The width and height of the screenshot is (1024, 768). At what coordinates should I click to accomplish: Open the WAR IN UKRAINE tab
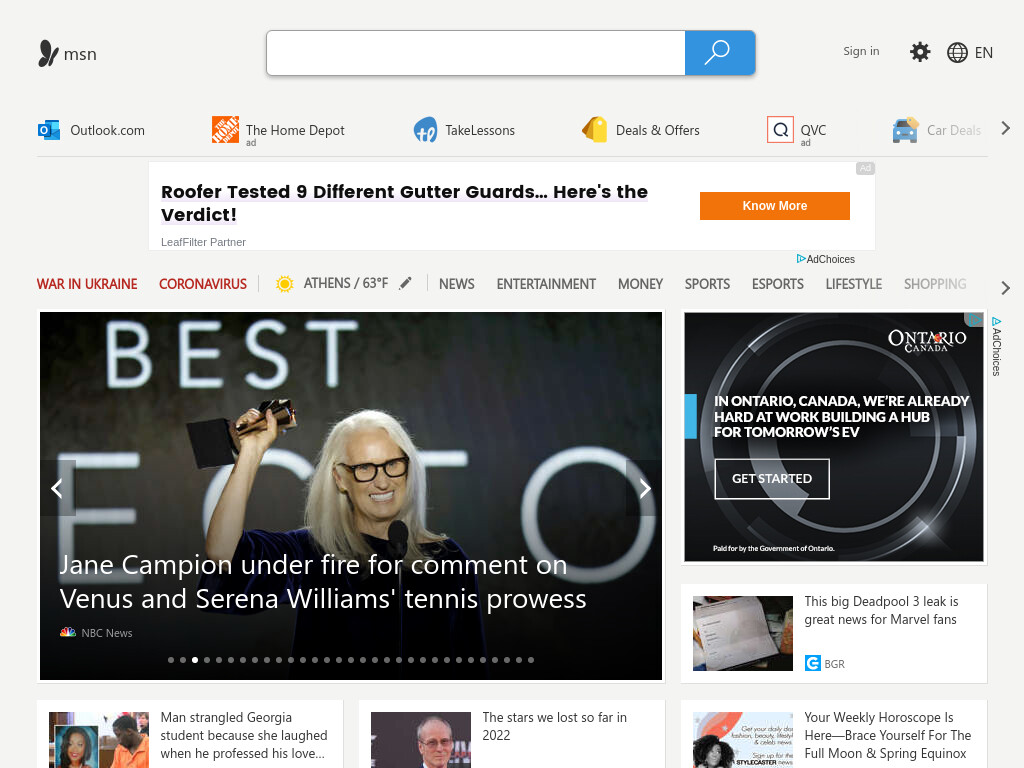pos(87,284)
